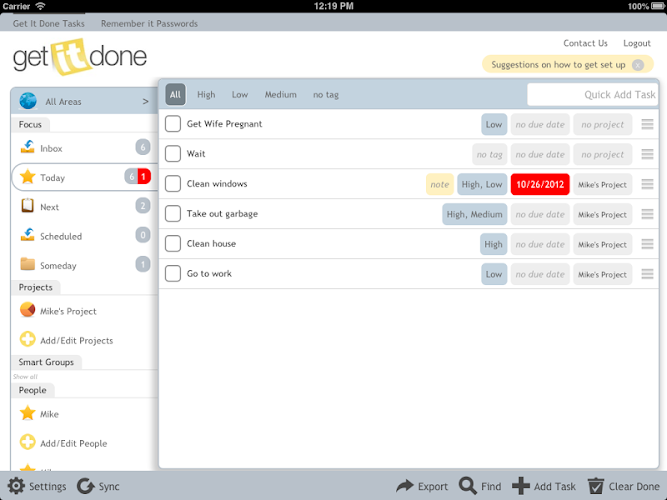Click the Add Task plus icon
The height and width of the screenshot is (500, 667).
521,486
